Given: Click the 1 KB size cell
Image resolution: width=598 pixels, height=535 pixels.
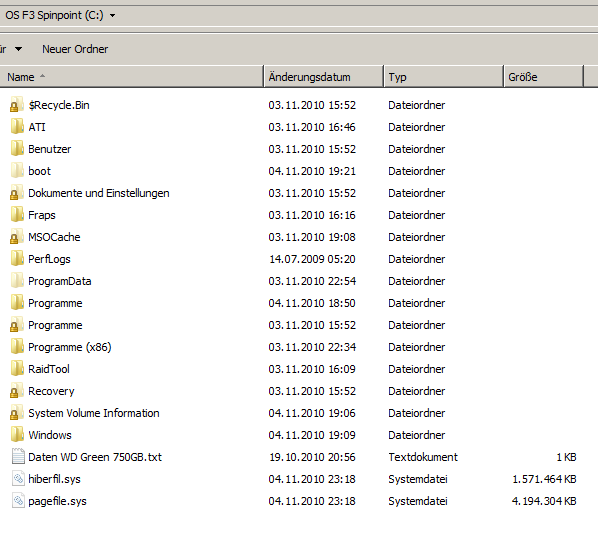Looking at the screenshot, I should 566,457.
